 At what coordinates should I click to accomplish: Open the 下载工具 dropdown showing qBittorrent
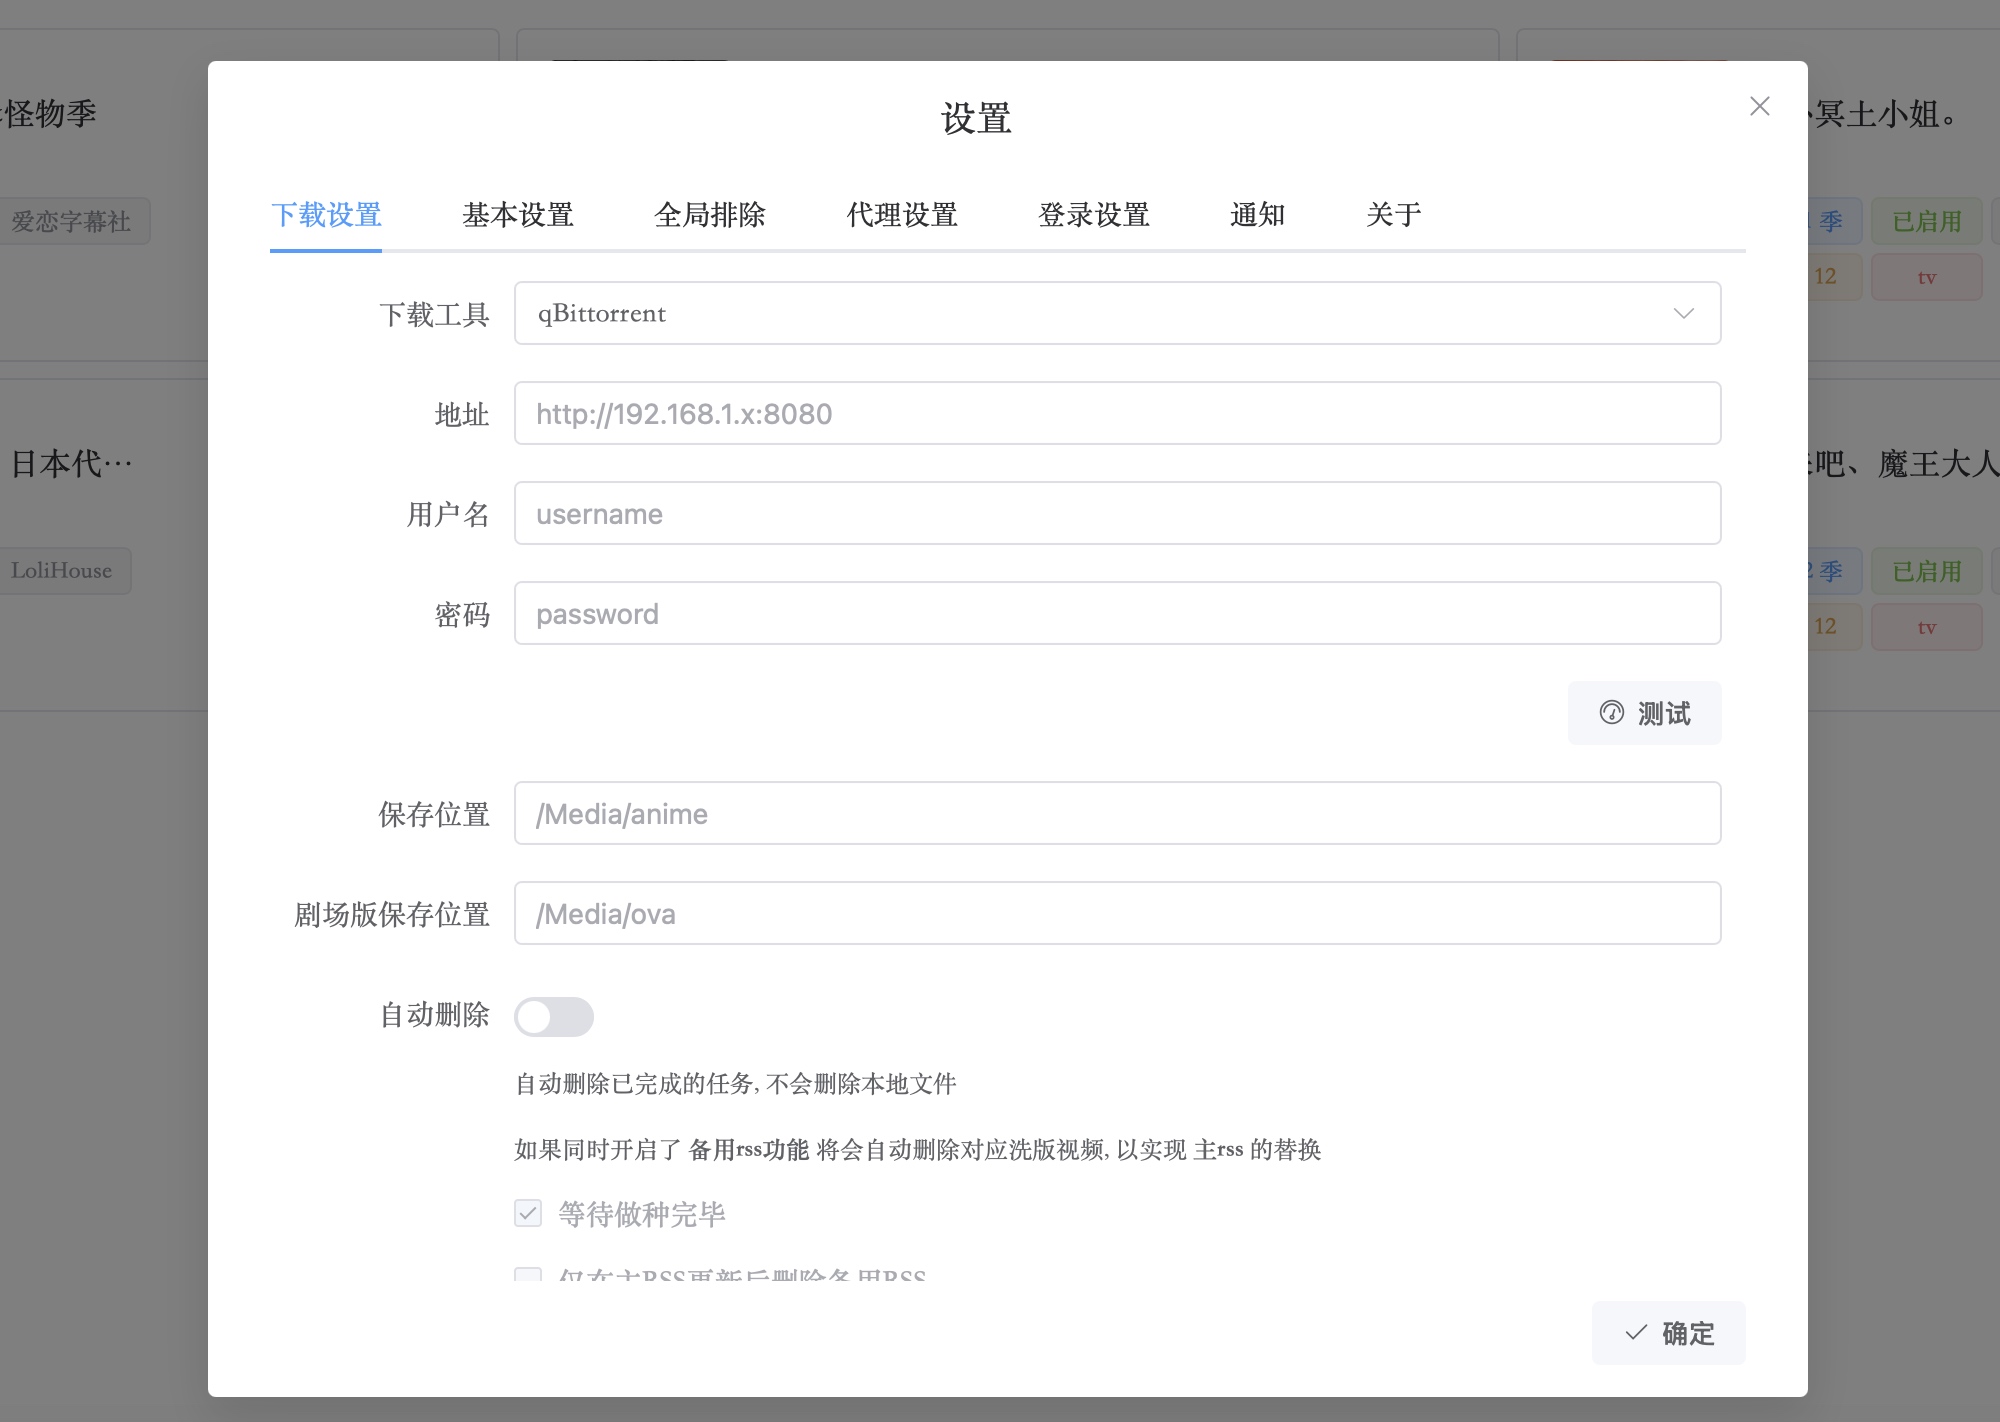[1117, 313]
